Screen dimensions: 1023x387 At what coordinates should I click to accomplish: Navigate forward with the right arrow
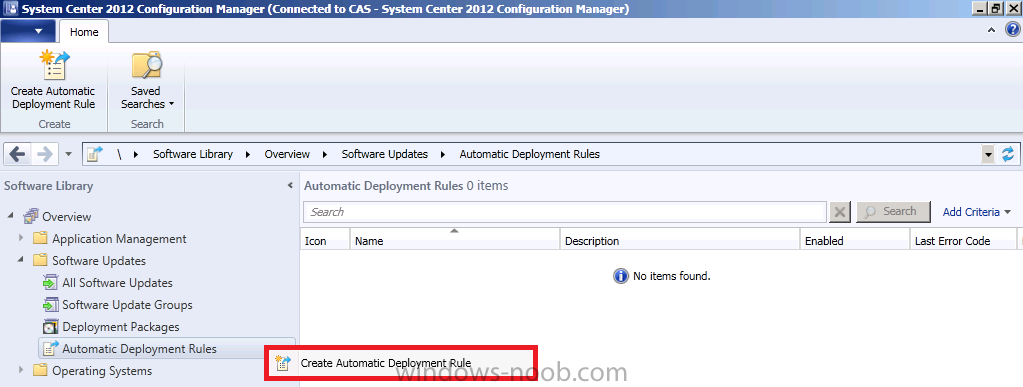pyautogui.click(x=44, y=155)
